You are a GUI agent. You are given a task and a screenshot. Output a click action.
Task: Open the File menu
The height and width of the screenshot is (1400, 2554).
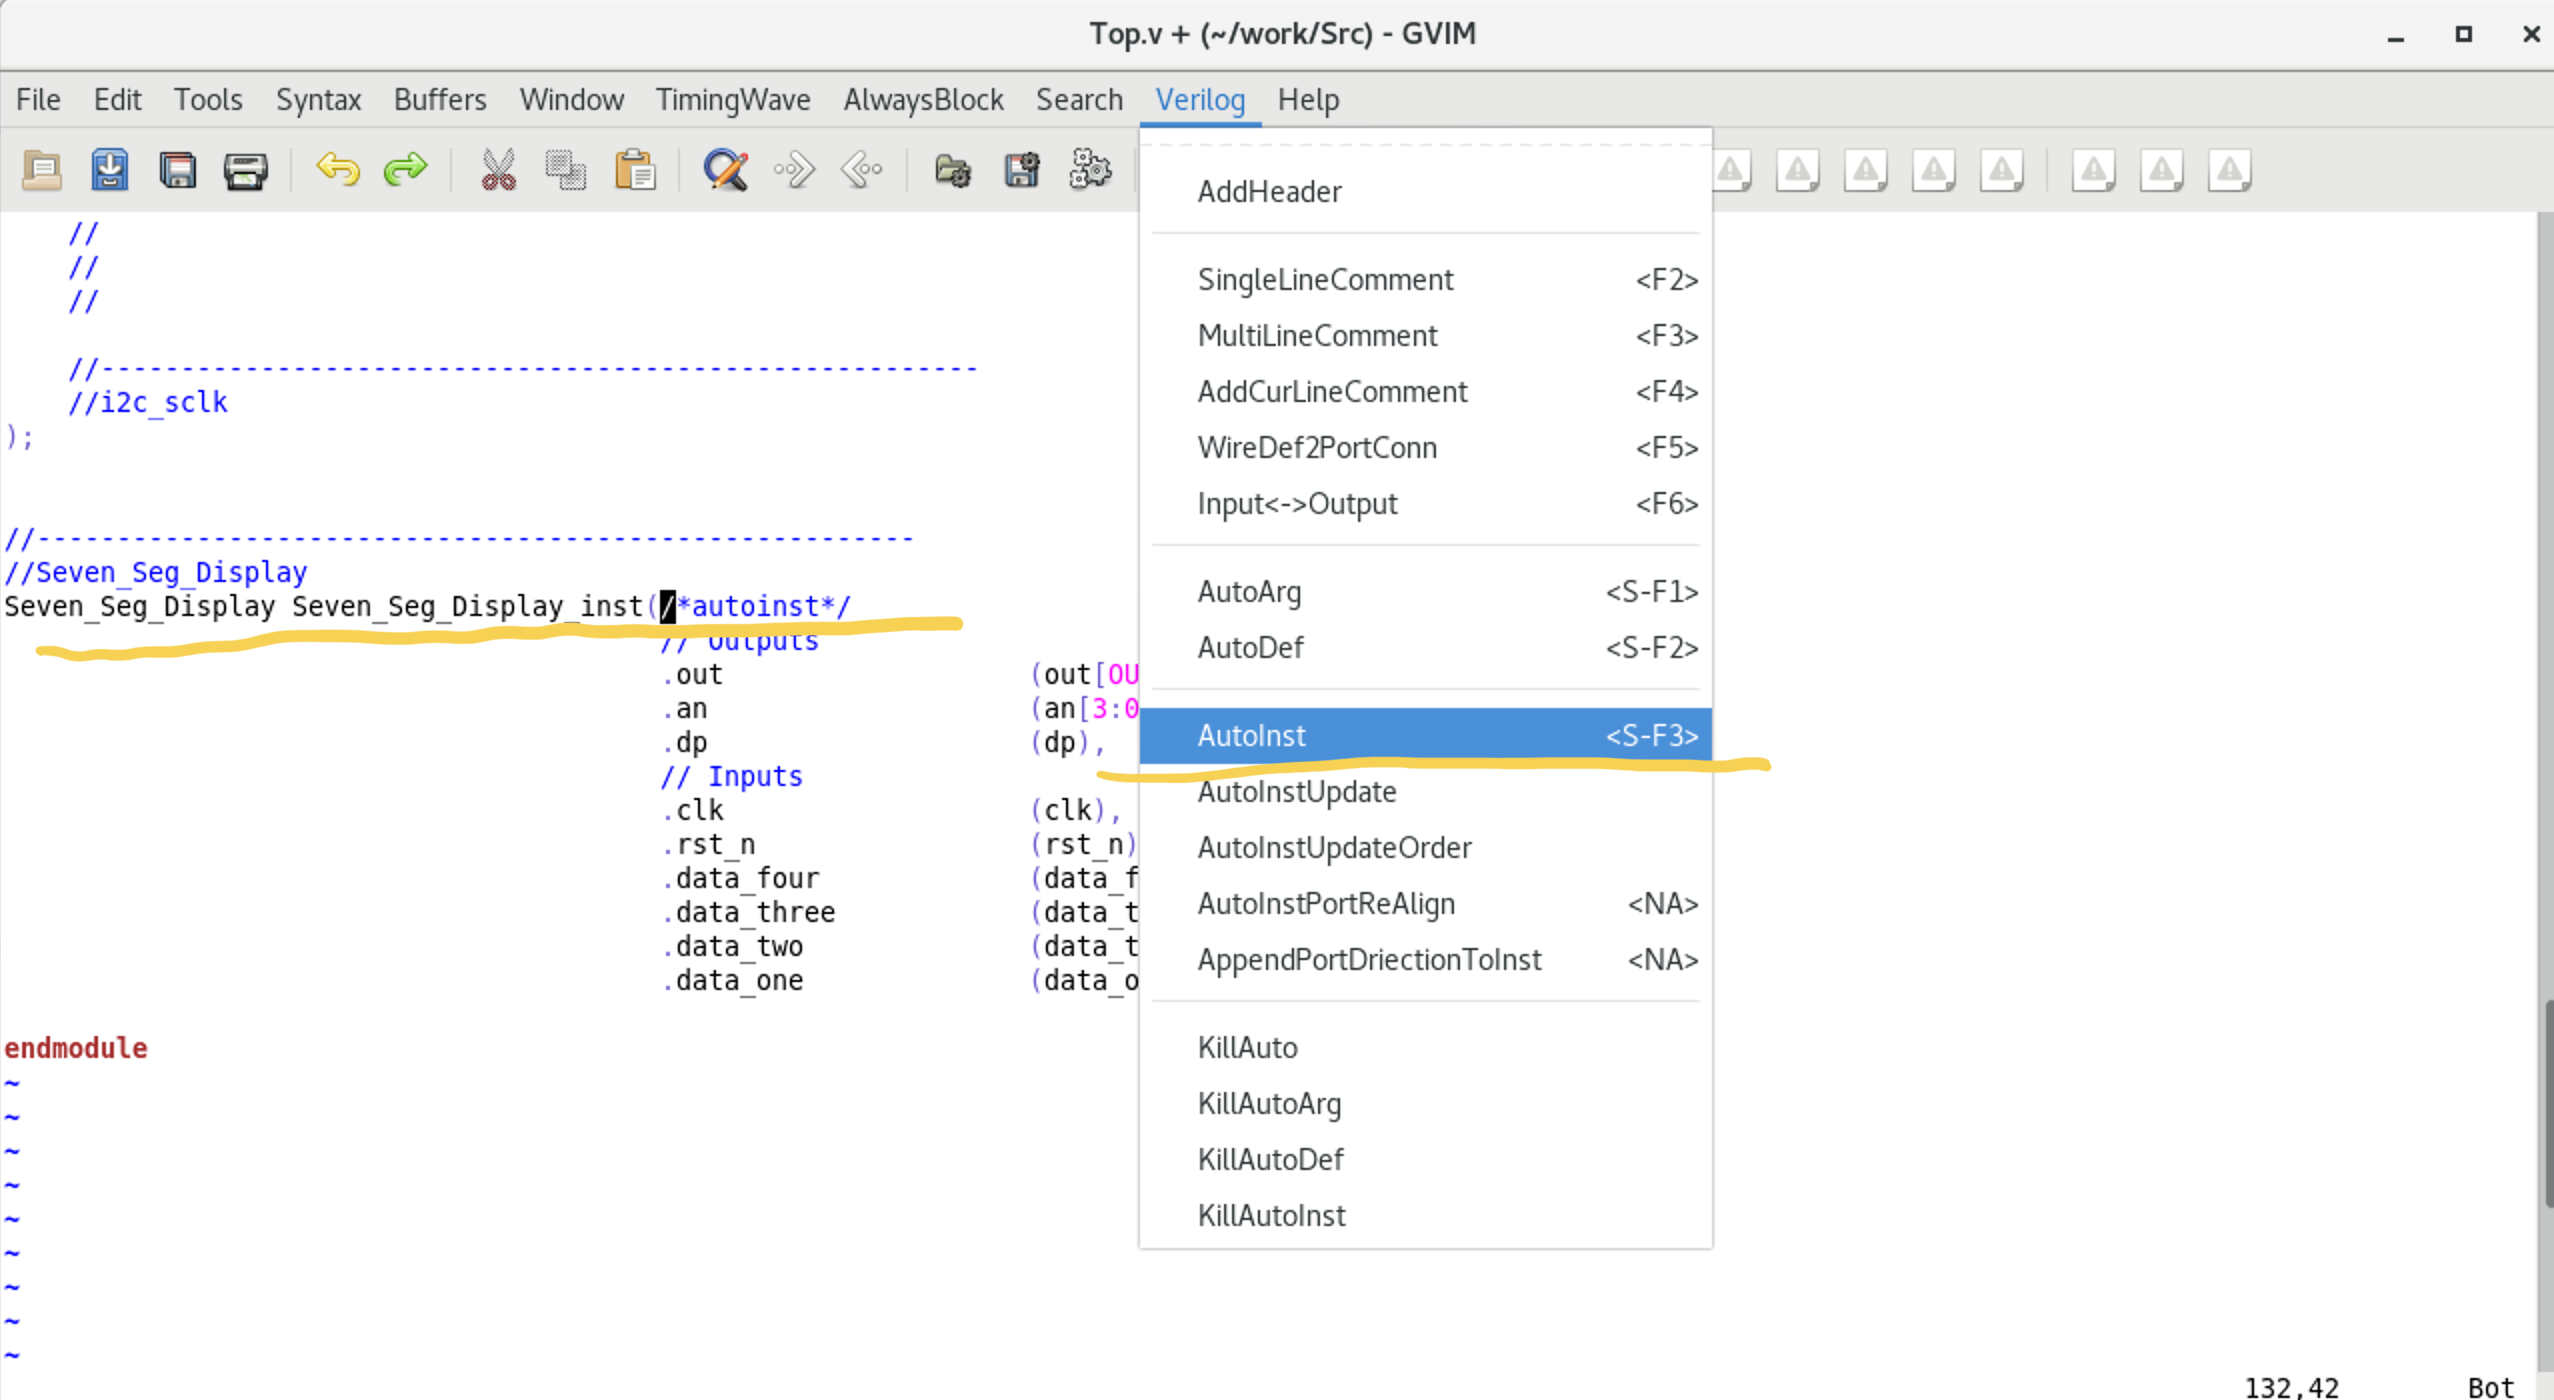[x=38, y=100]
